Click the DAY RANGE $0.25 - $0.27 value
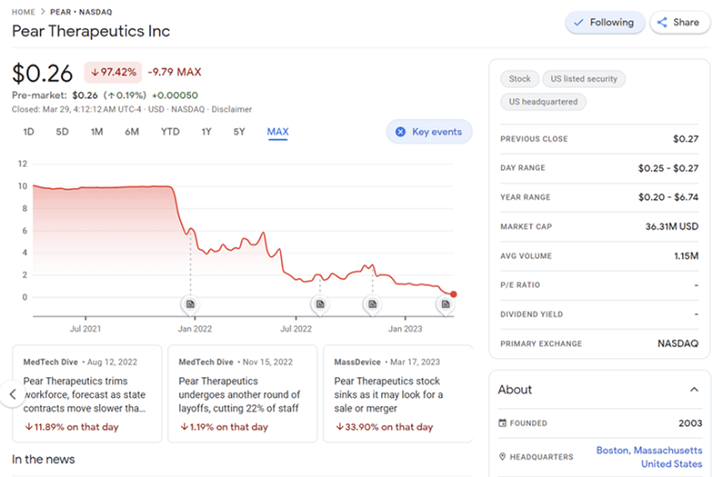Screen dimensions: 712x477 pos(668,168)
